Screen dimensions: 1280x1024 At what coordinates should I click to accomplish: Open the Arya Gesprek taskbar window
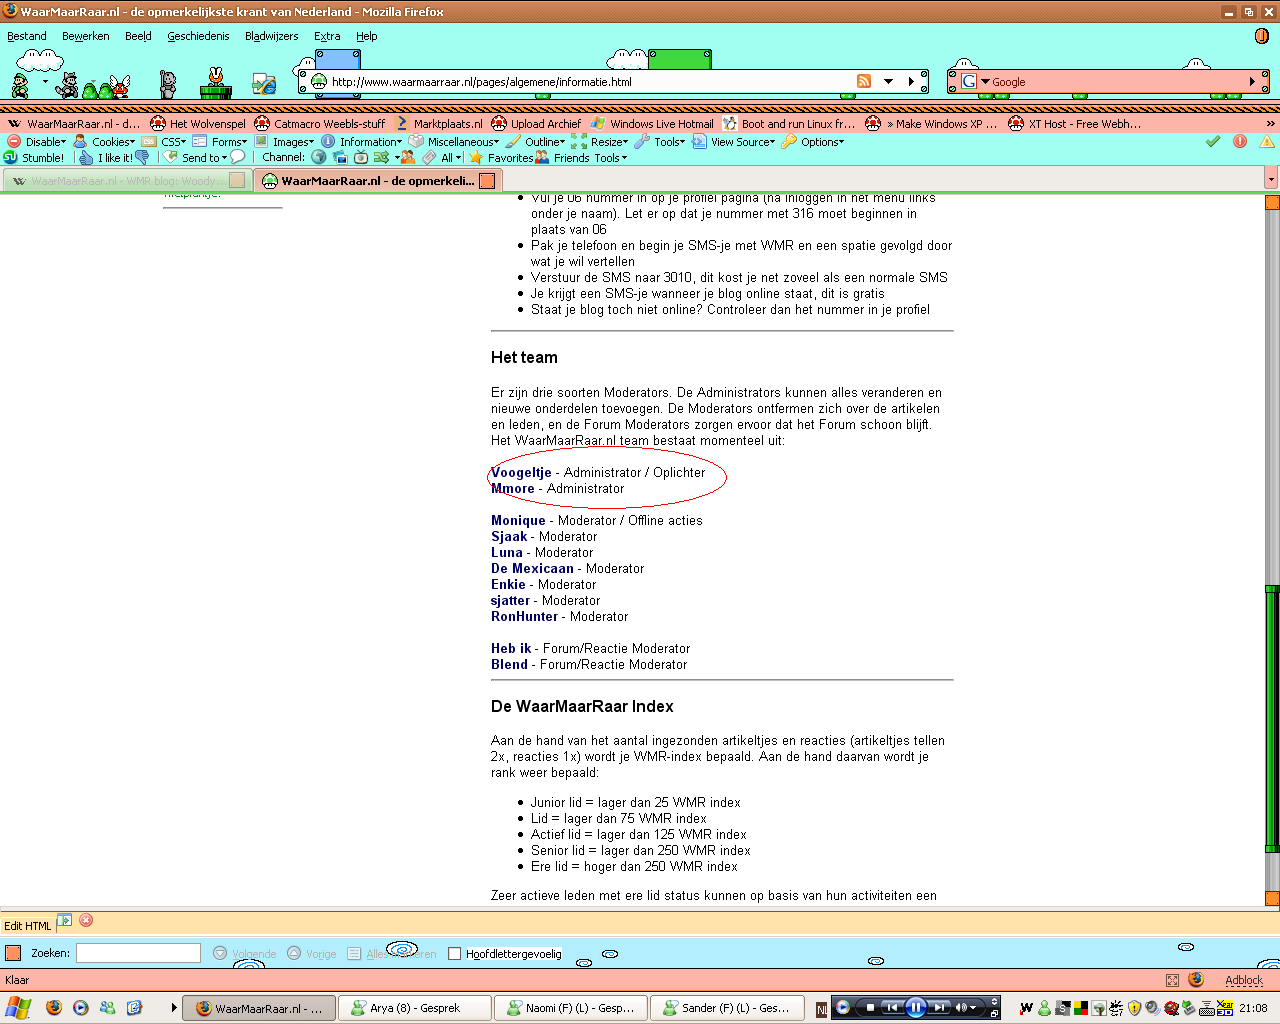click(414, 1008)
